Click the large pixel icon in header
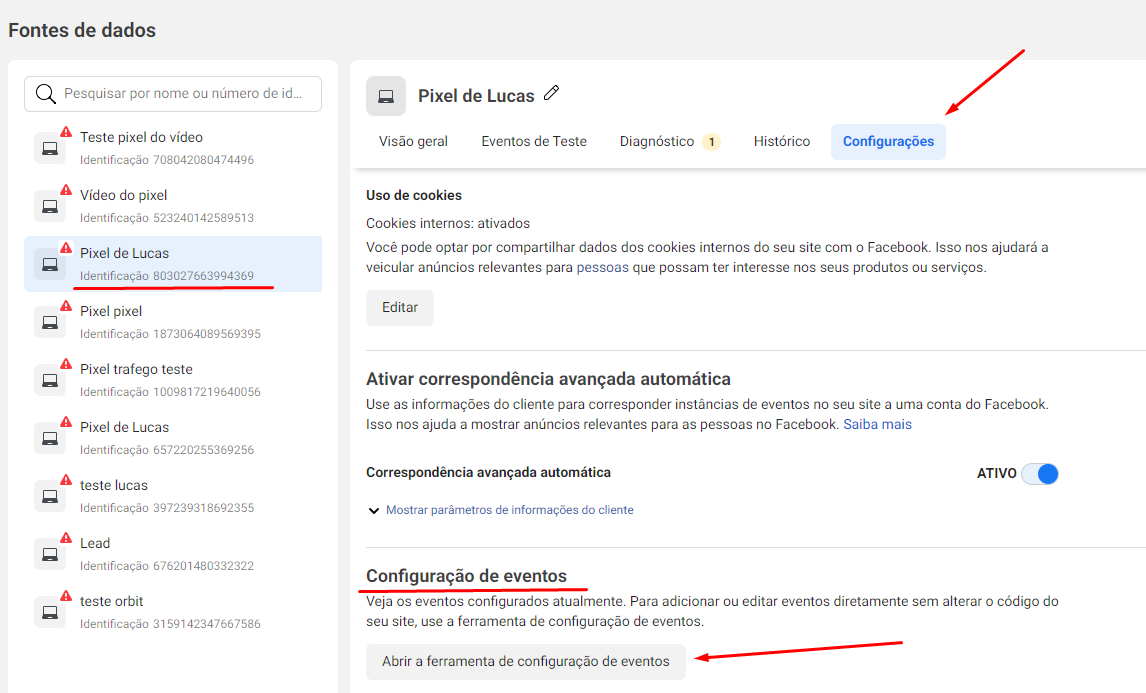The image size is (1146, 693). coord(386,96)
